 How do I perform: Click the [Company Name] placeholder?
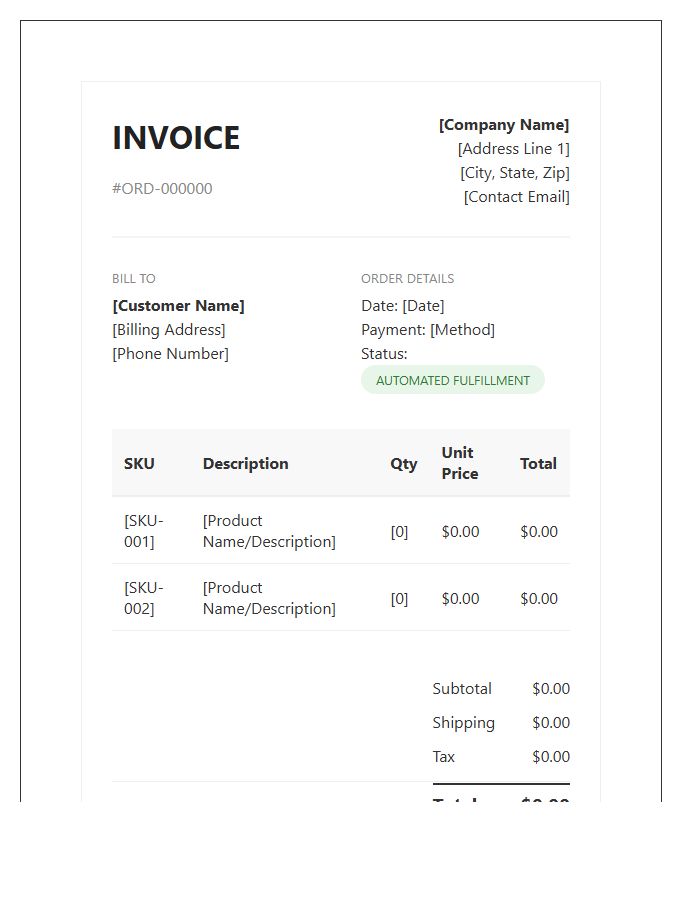coord(504,125)
